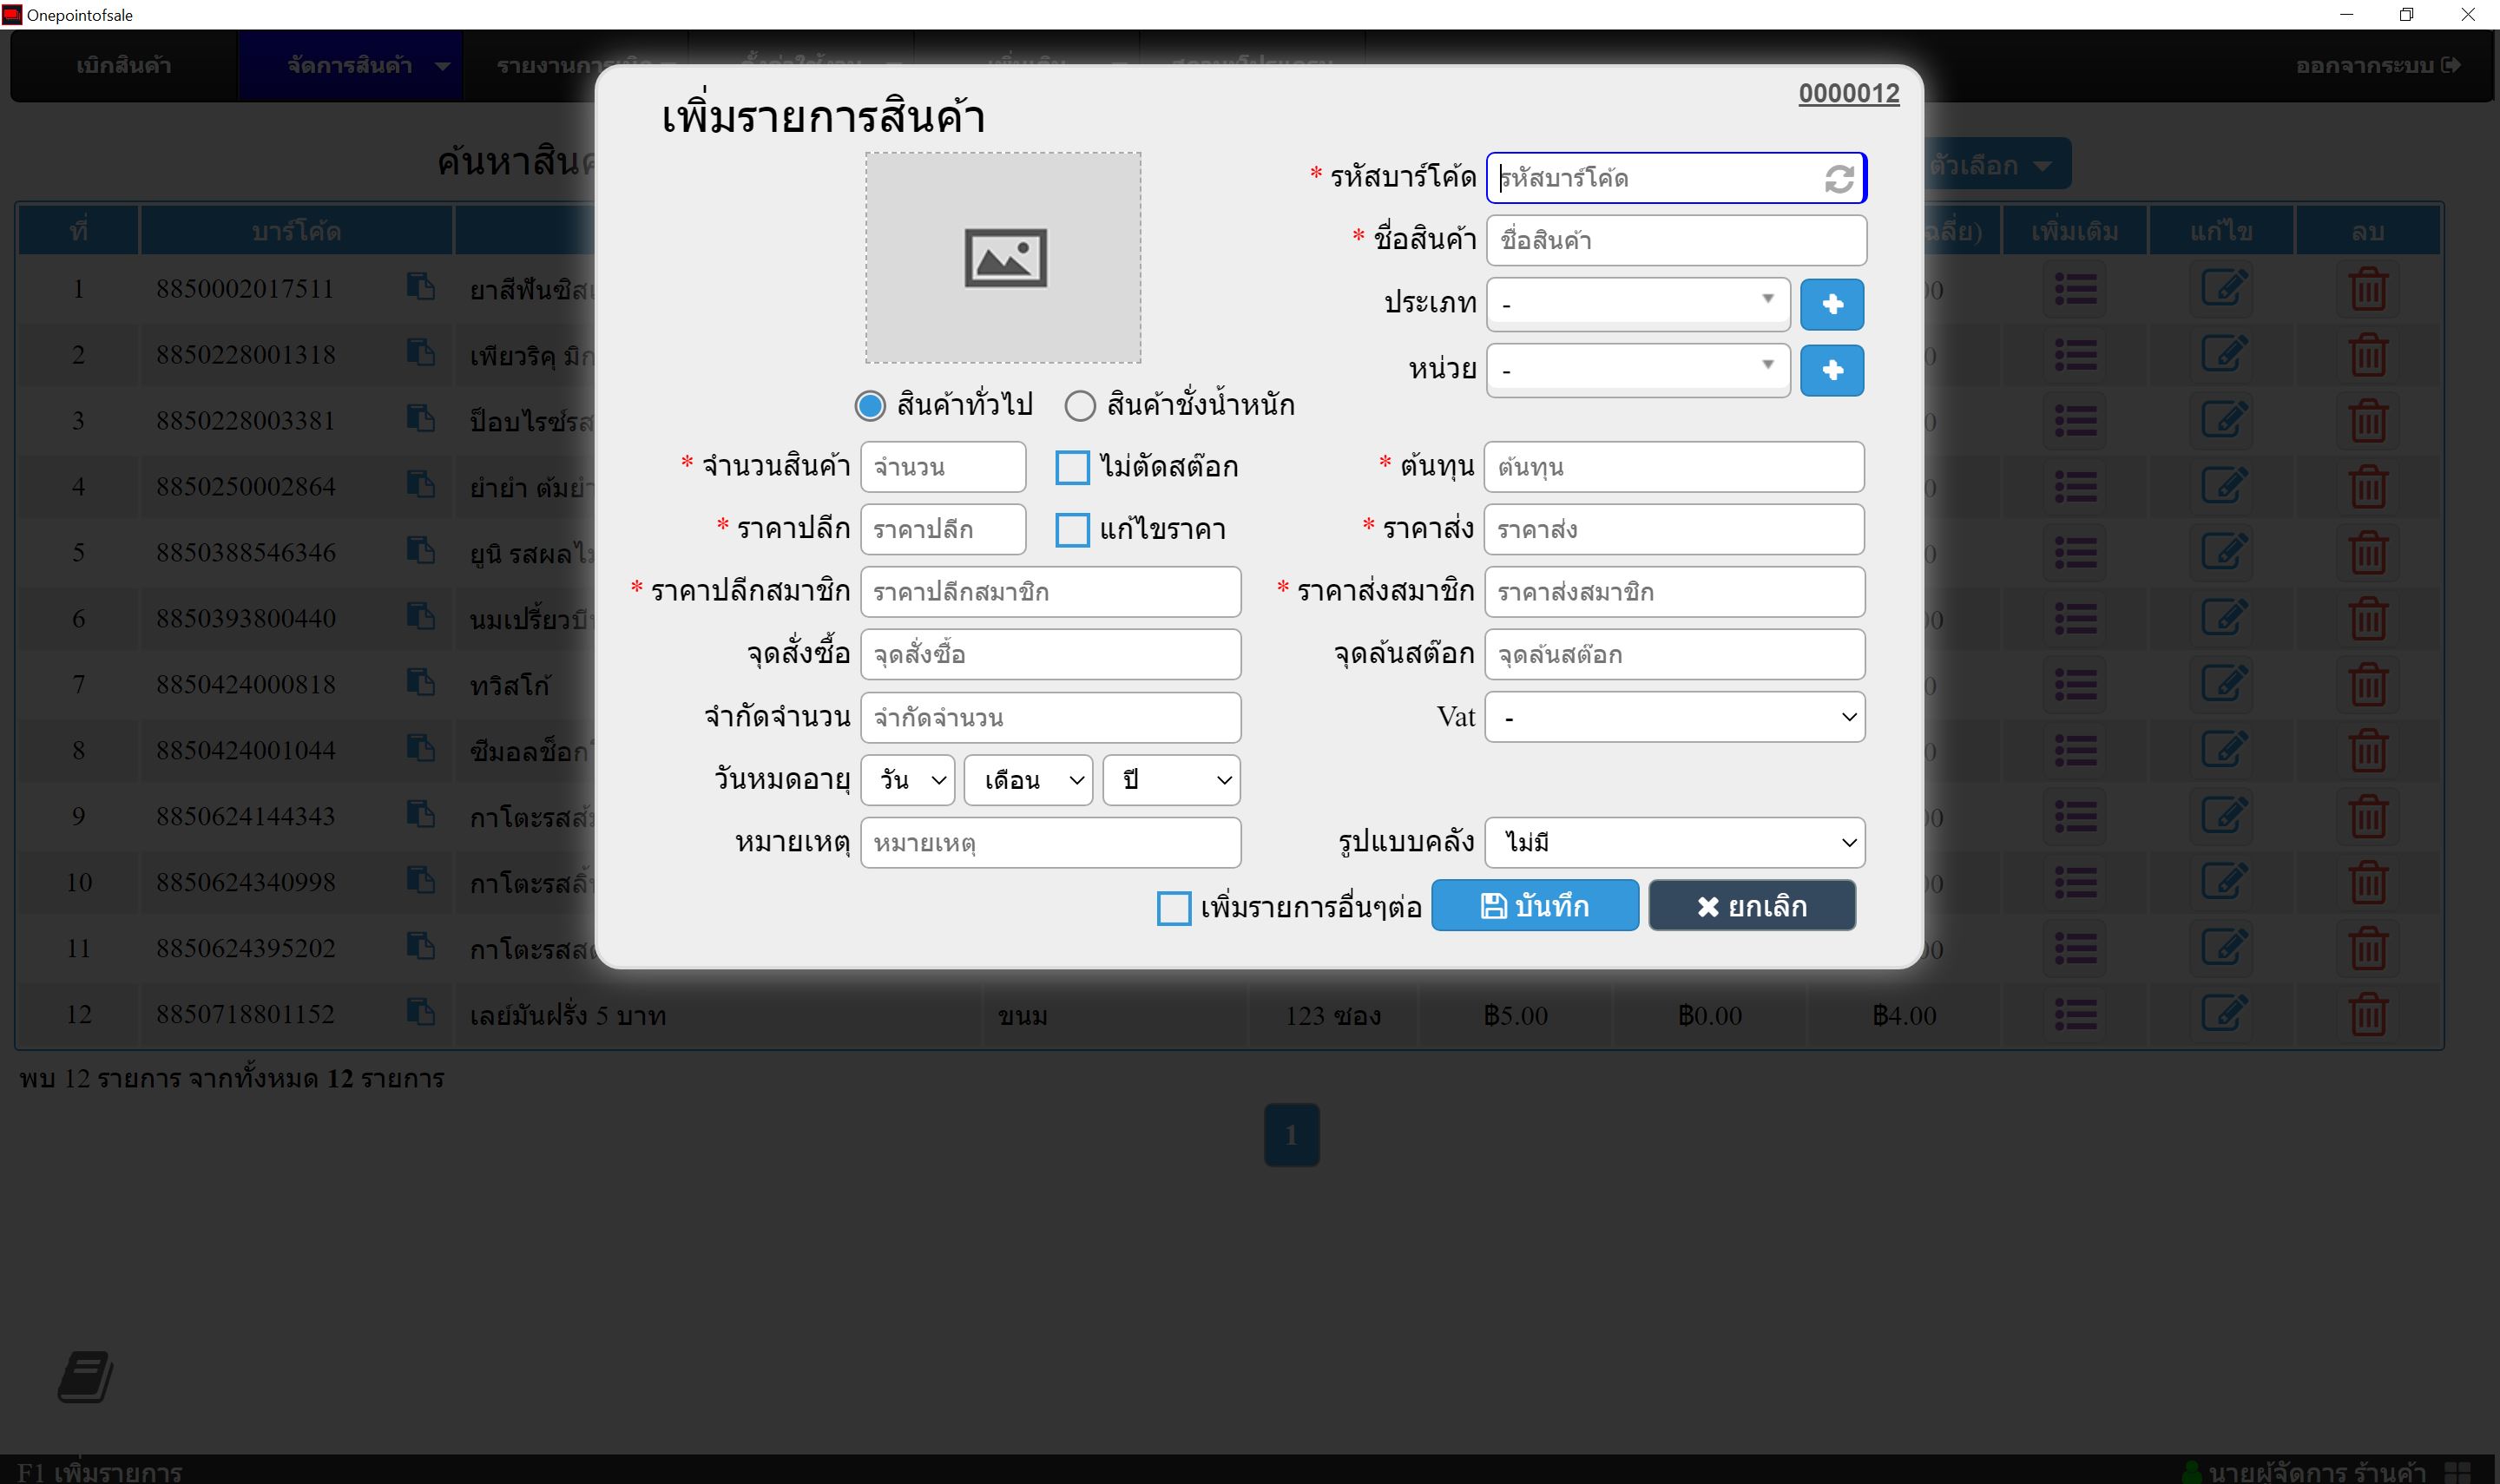
Task: Edit row 1 with the pencil icon
Action: (x=2222, y=290)
